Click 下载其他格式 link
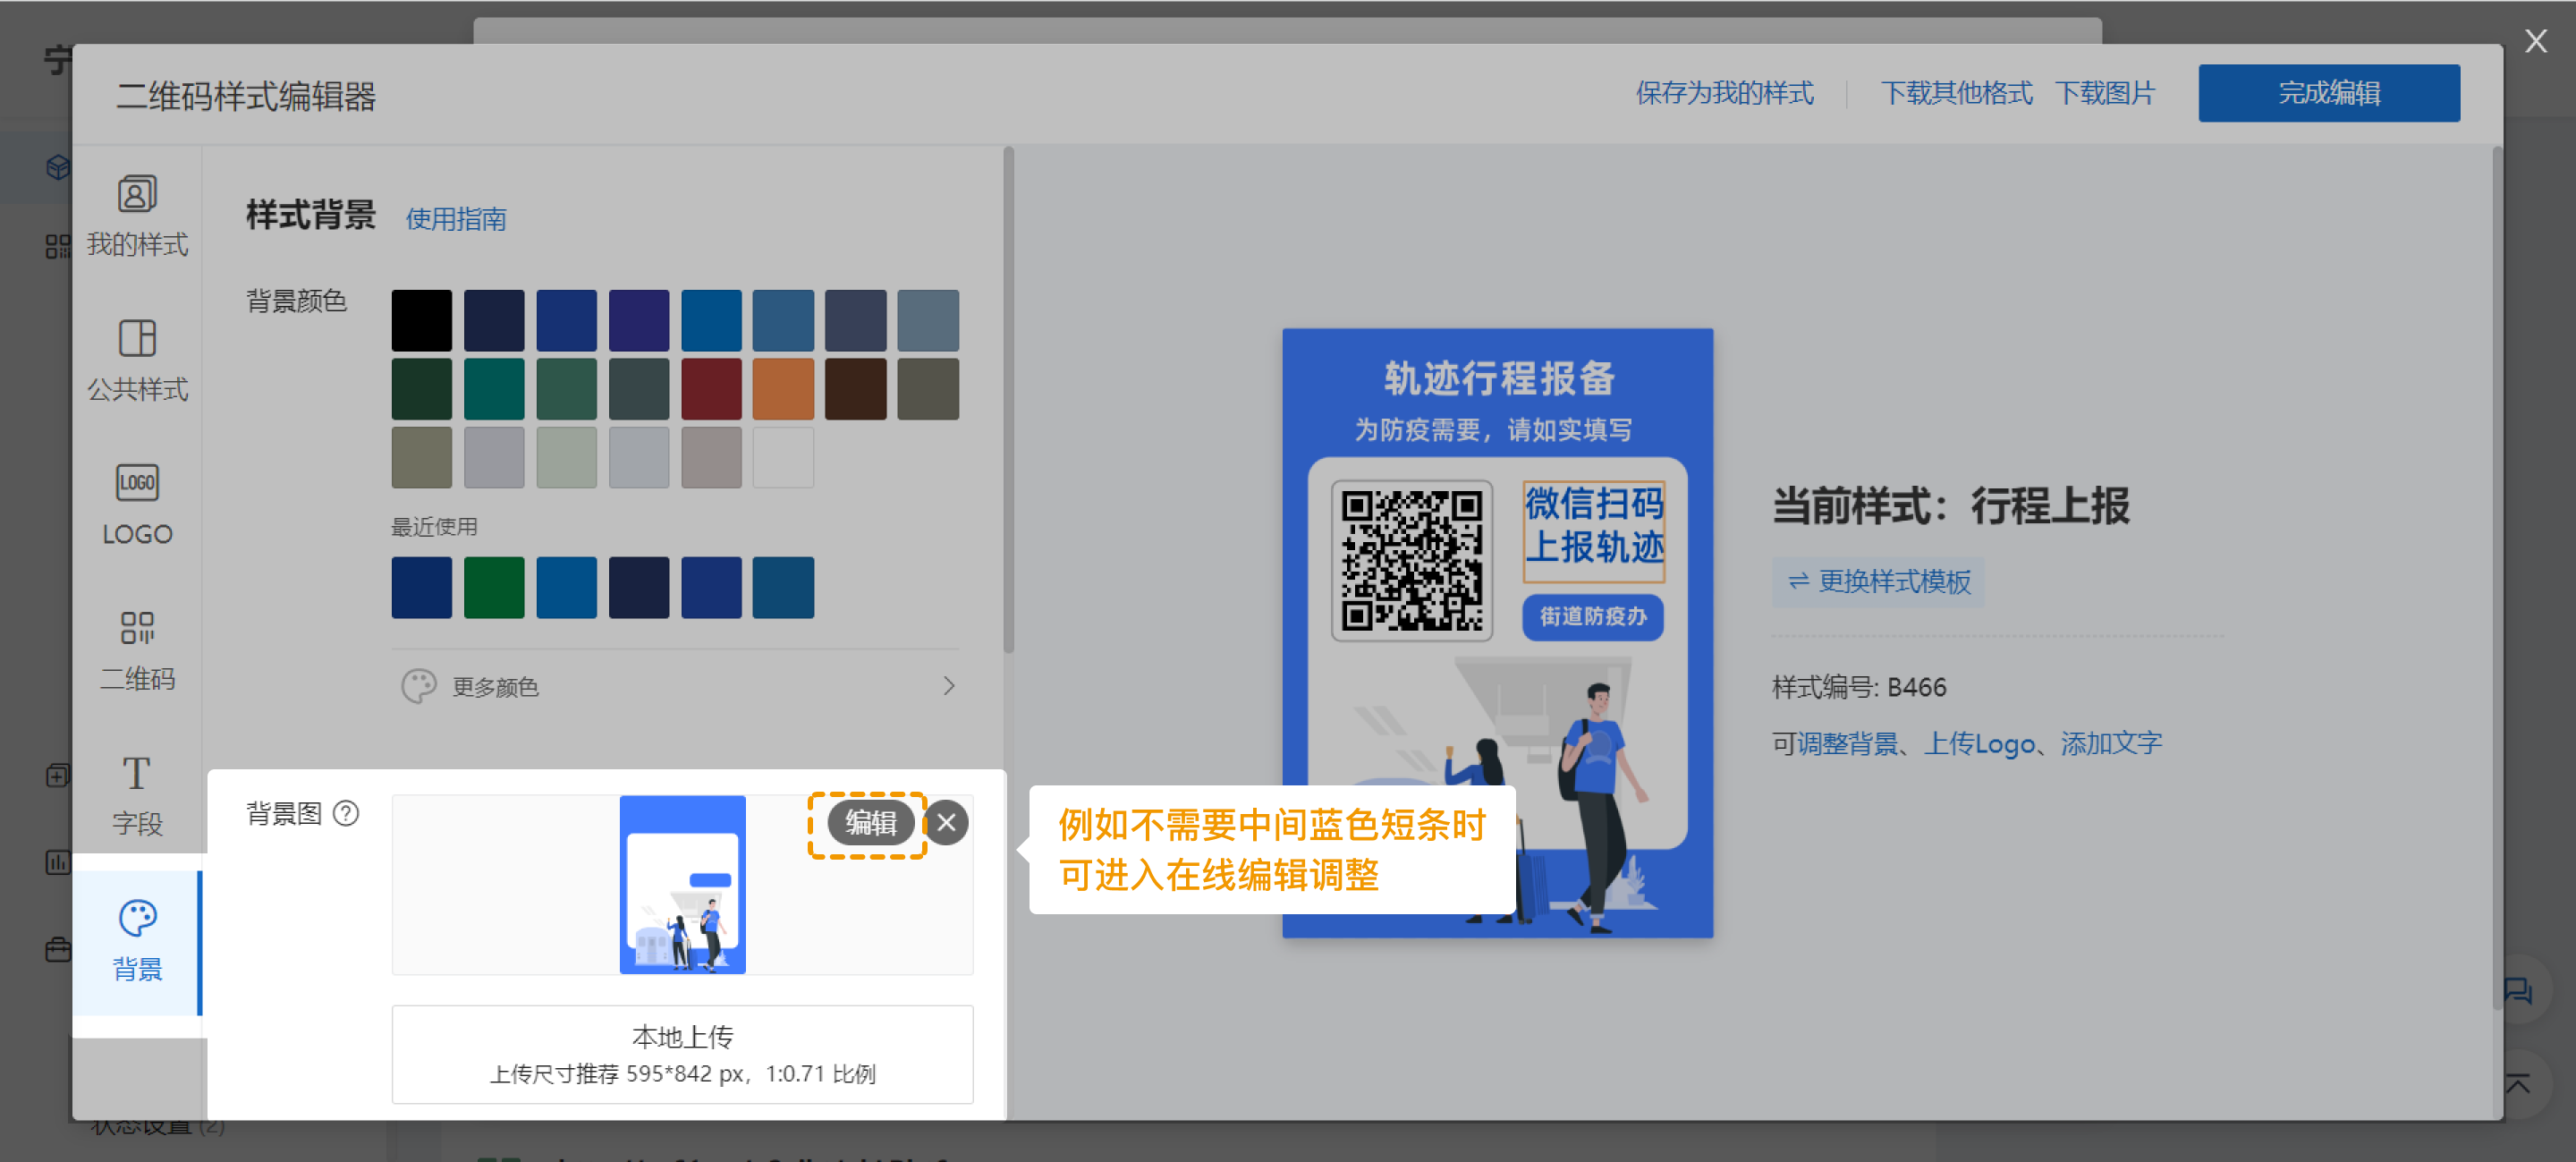The height and width of the screenshot is (1162, 2576). coord(1955,93)
